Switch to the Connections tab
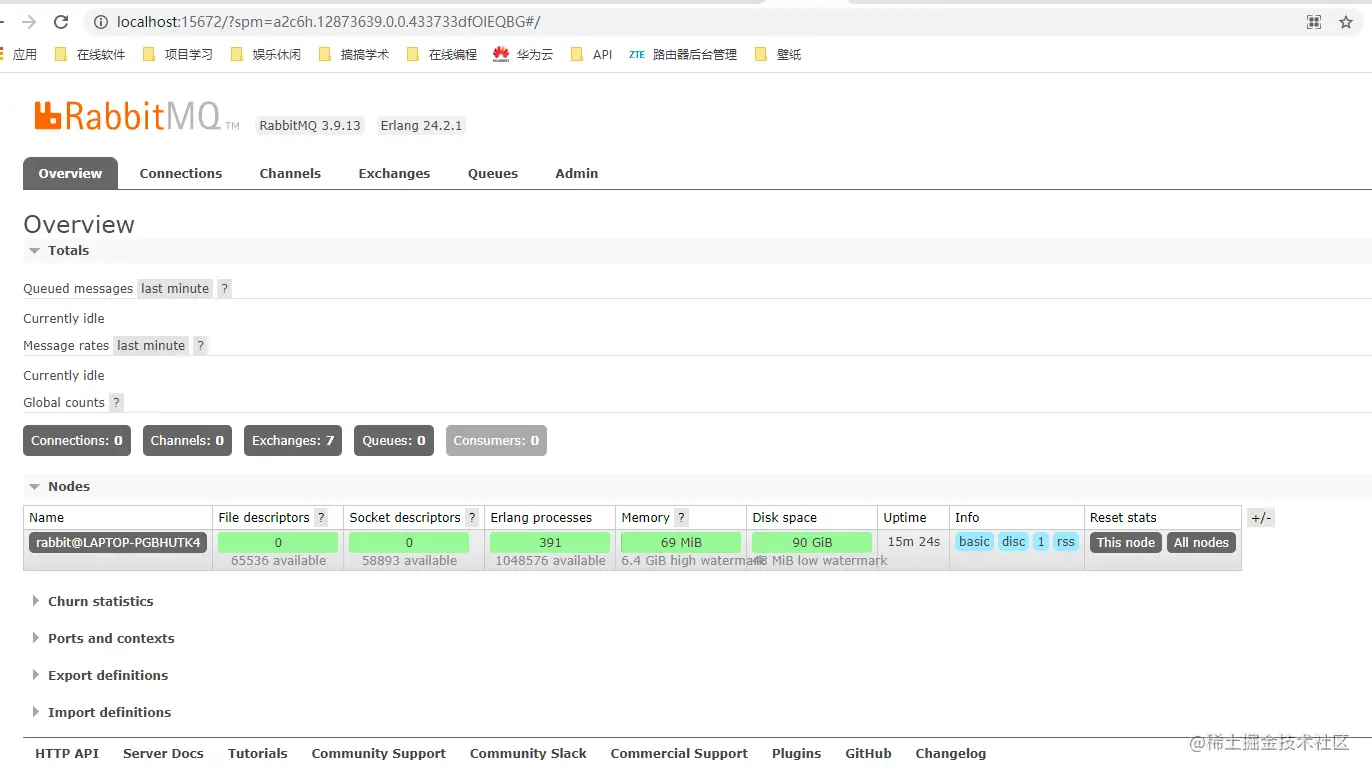This screenshot has height=775, width=1372. [181, 173]
